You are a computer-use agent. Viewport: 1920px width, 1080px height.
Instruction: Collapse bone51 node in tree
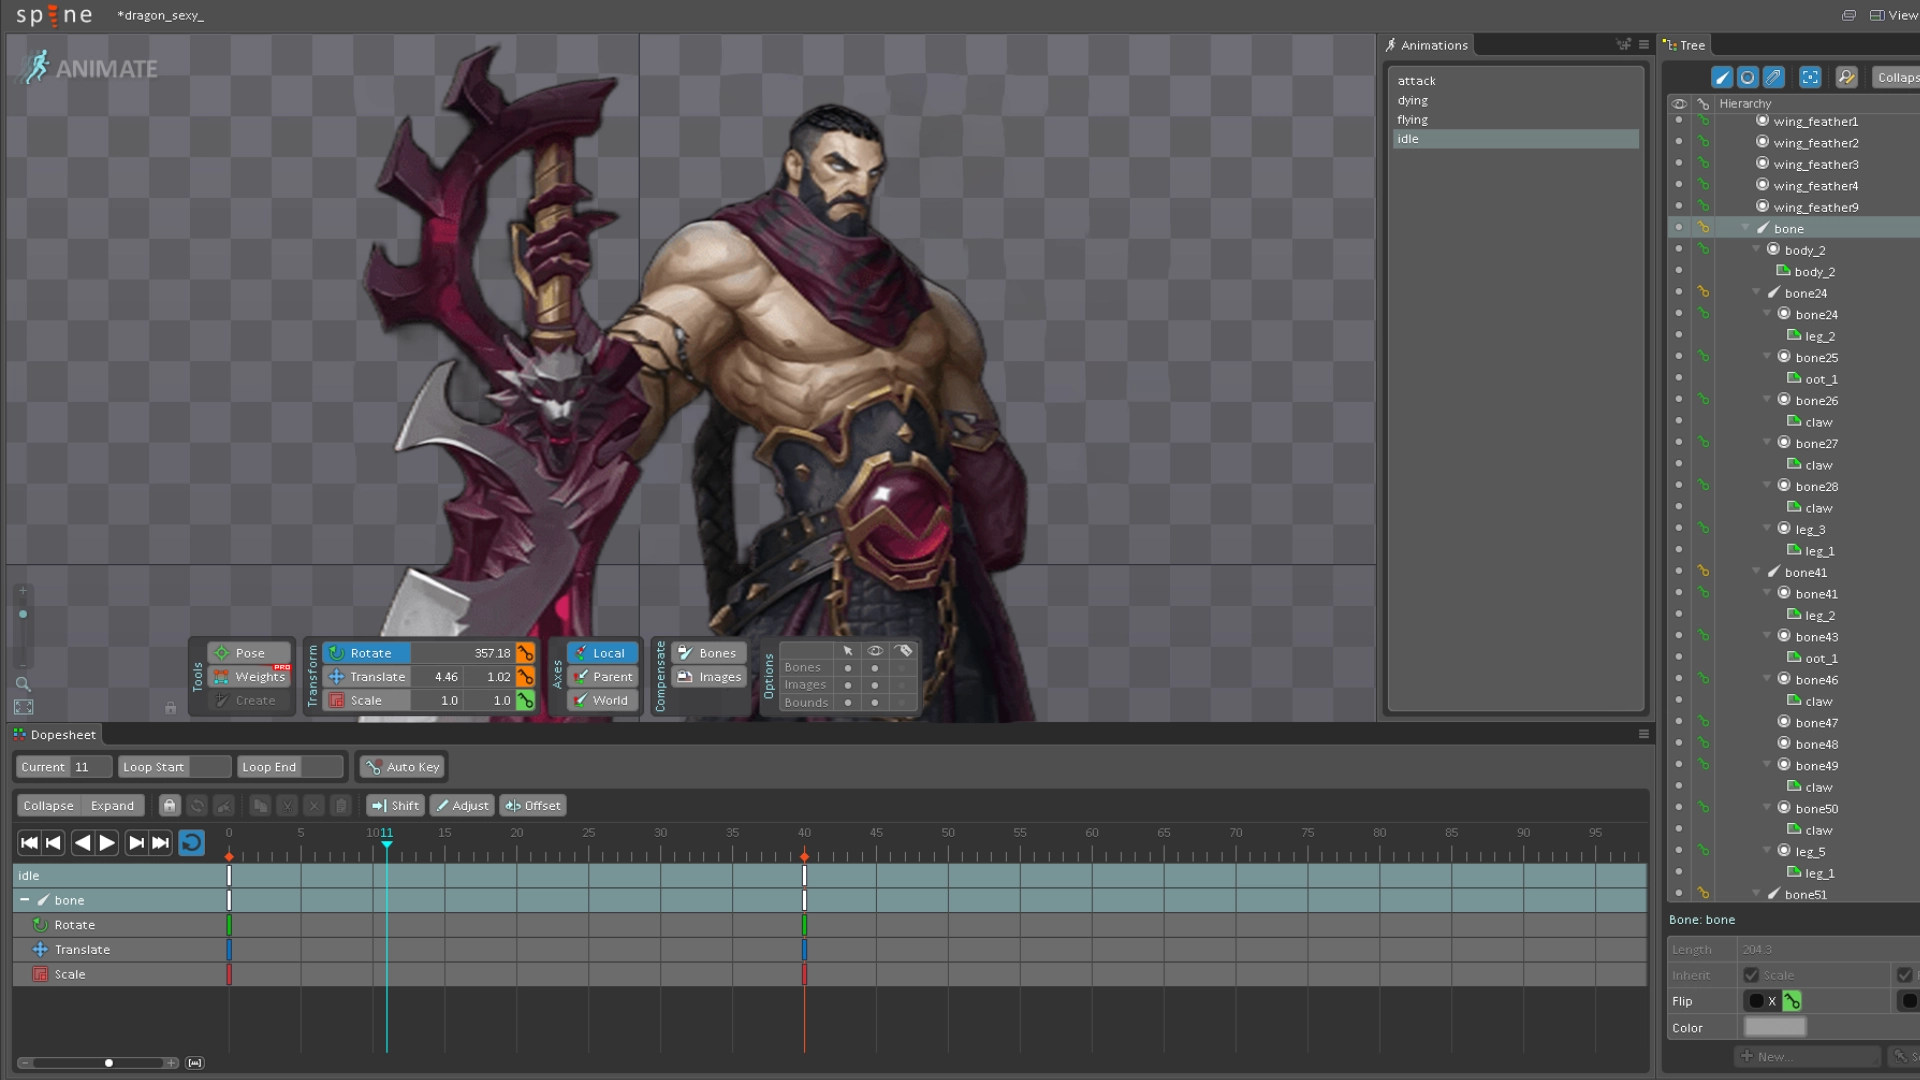click(1757, 893)
